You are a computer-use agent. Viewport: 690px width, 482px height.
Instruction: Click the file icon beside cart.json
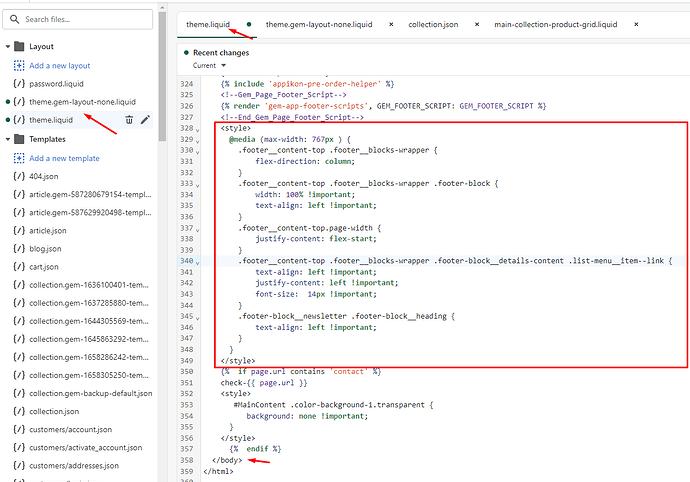point(19,266)
